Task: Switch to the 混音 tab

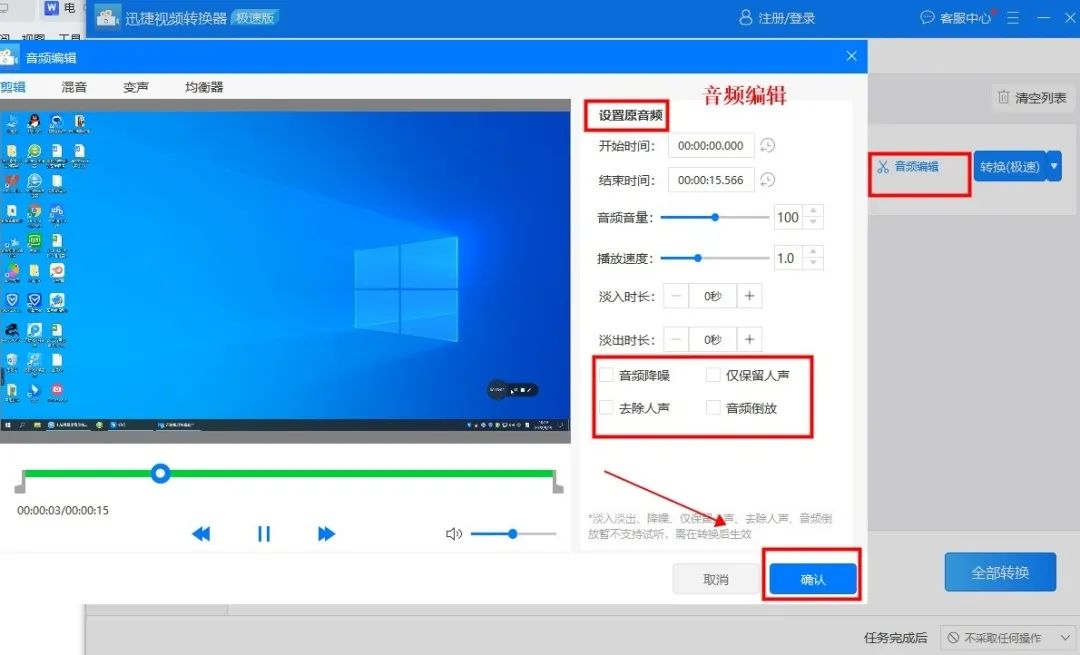Action: [74, 87]
